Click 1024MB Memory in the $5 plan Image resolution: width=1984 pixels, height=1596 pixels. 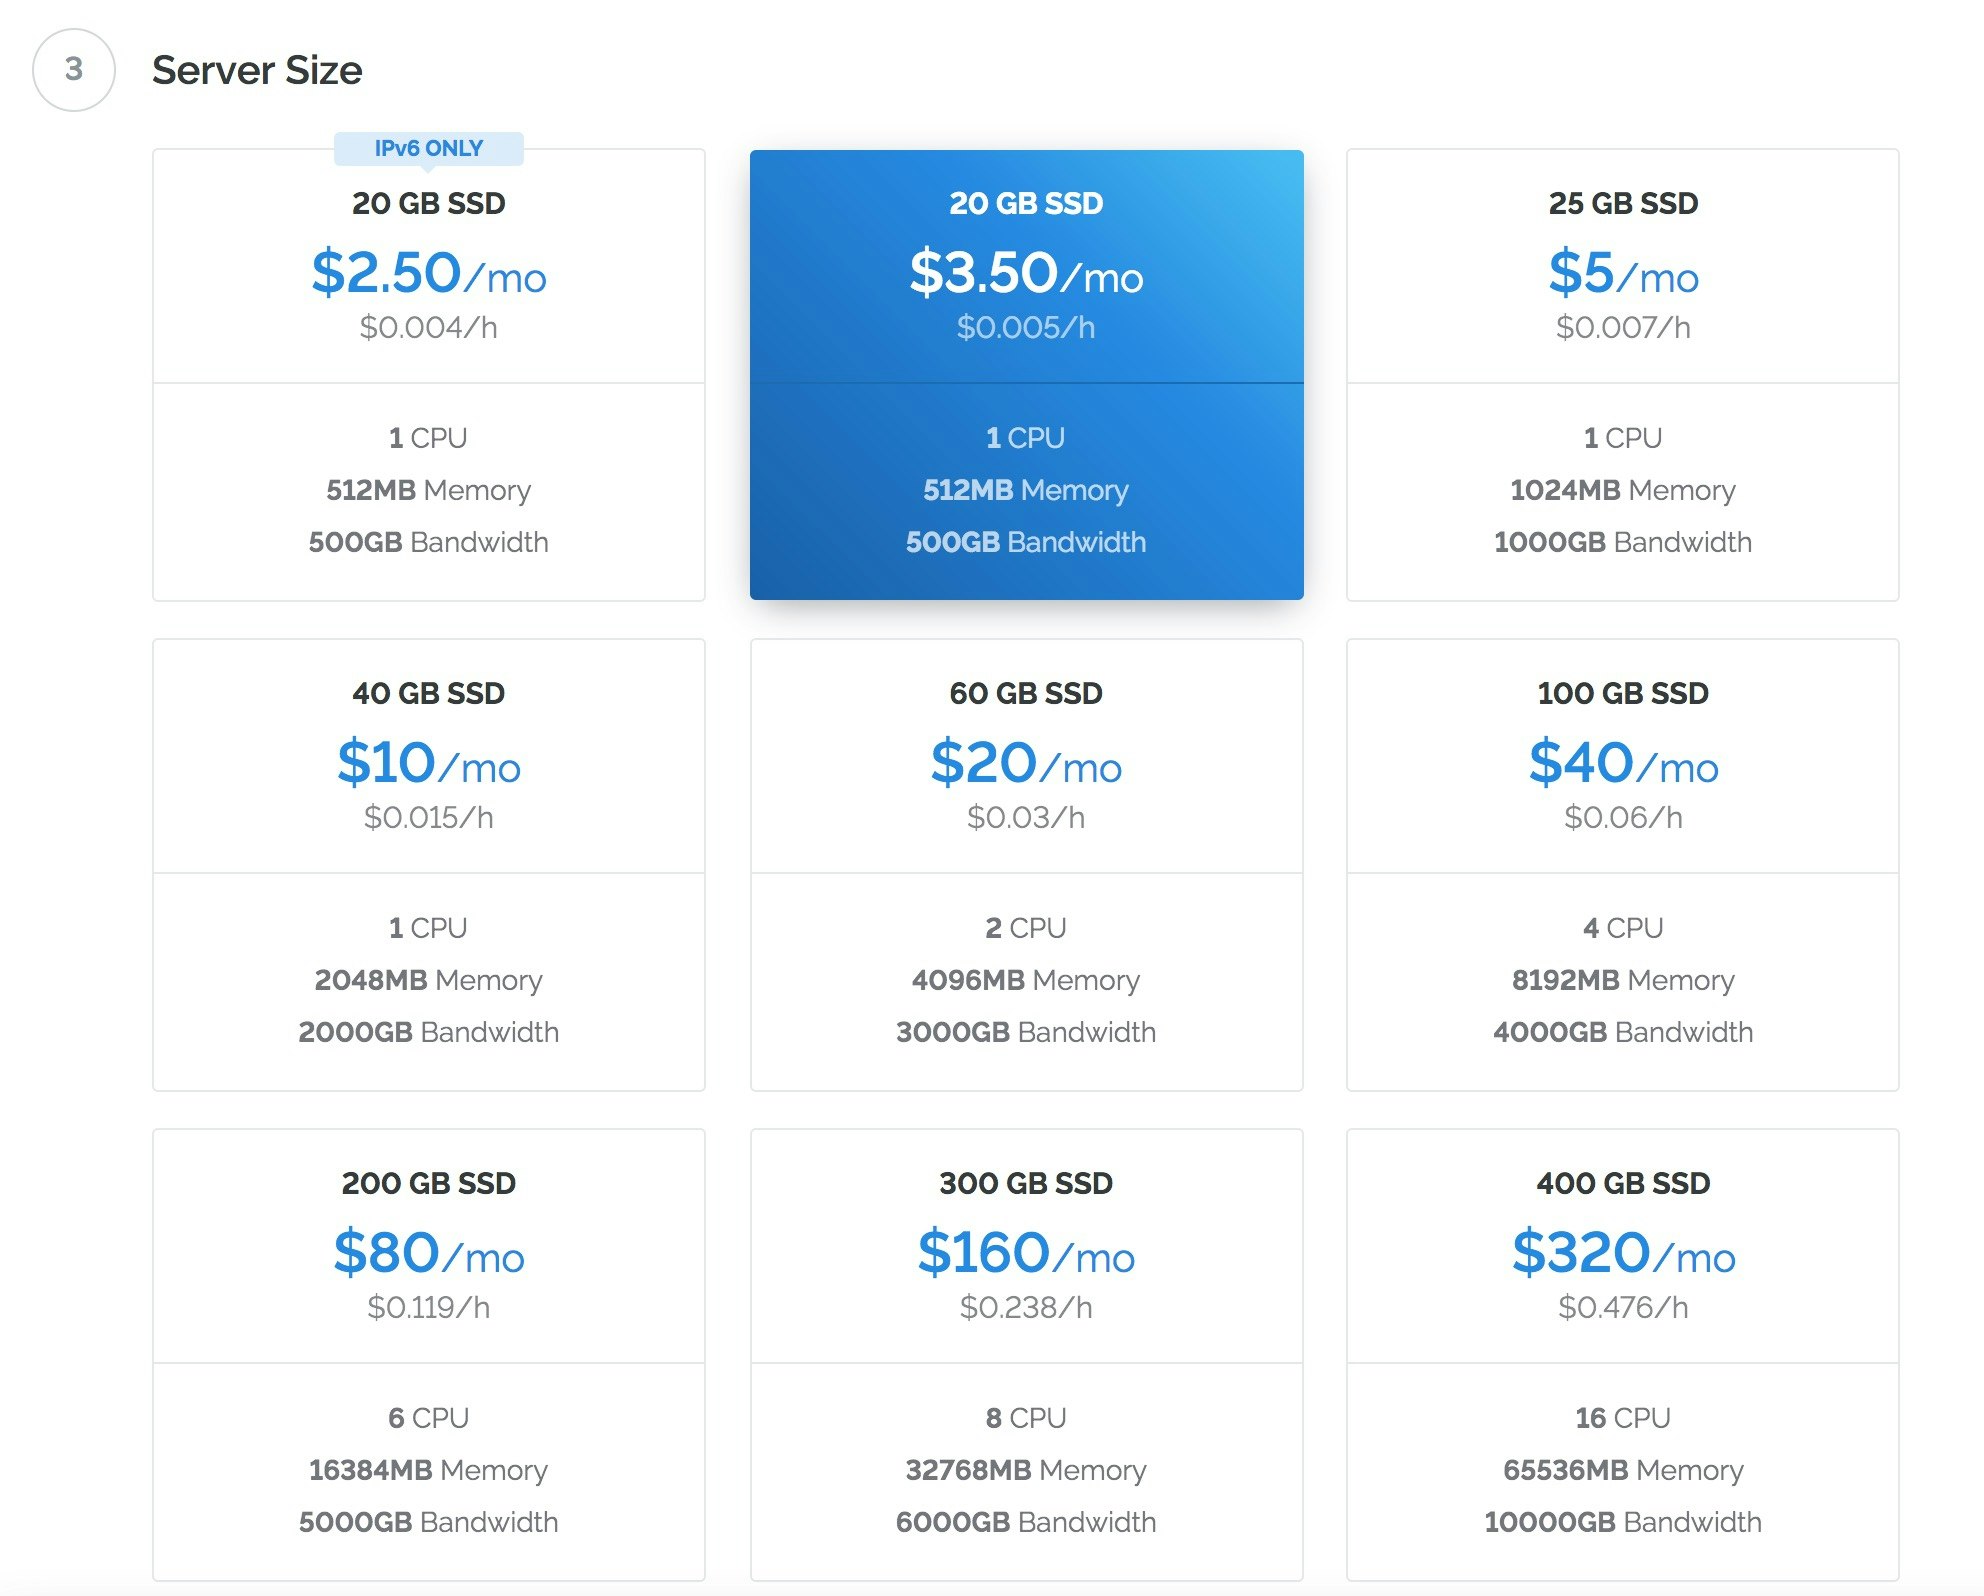[x=1622, y=490]
